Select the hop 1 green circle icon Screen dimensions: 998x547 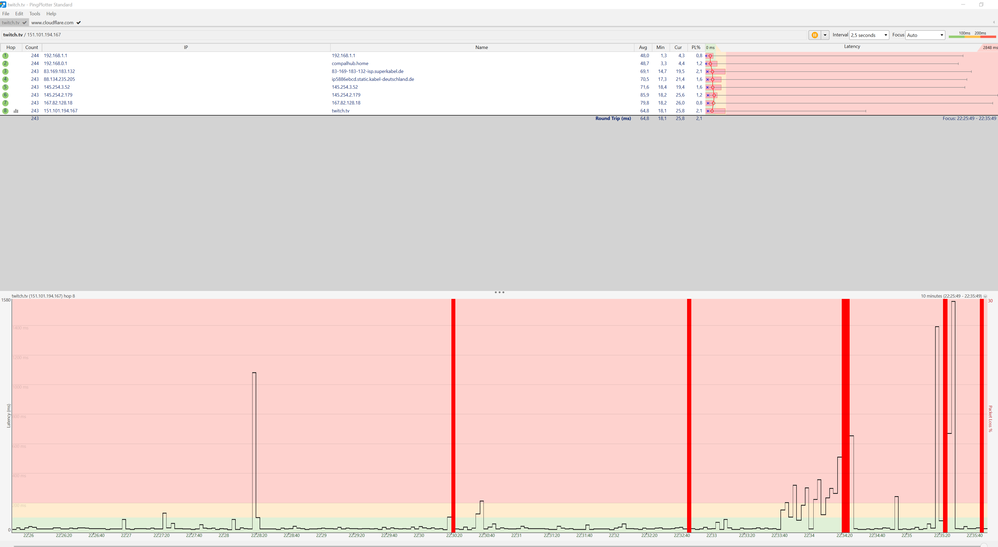click(x=6, y=56)
